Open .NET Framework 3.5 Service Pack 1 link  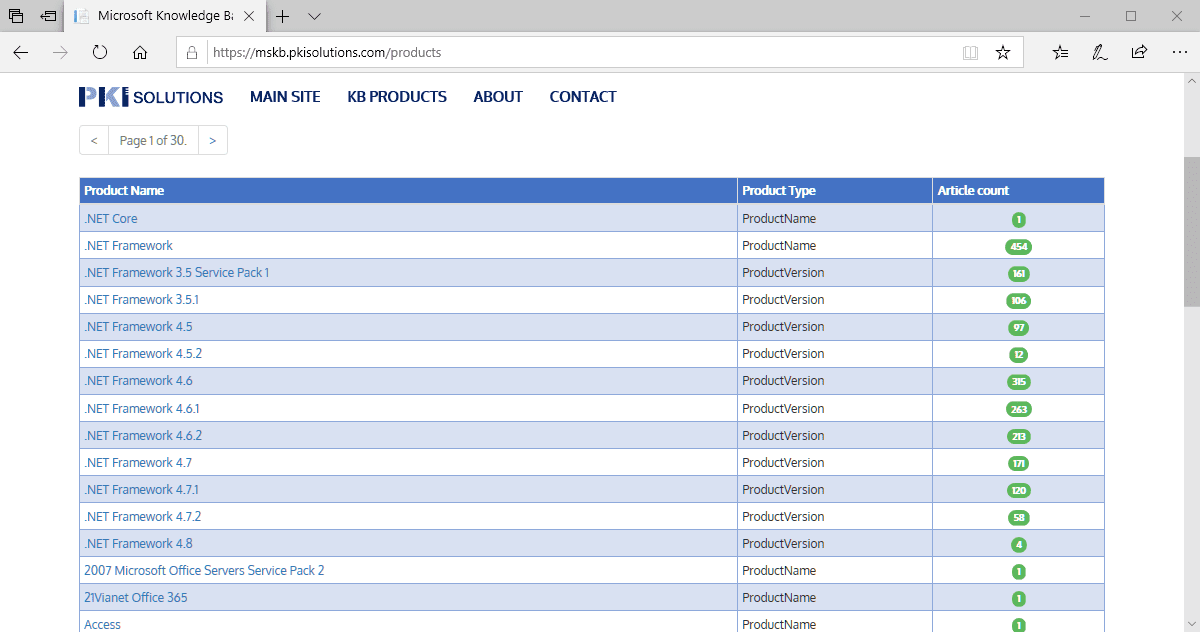tap(177, 272)
